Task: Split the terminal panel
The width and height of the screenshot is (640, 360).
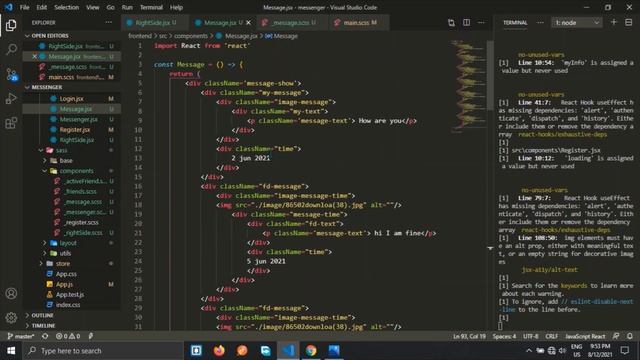Action: tap(629, 22)
